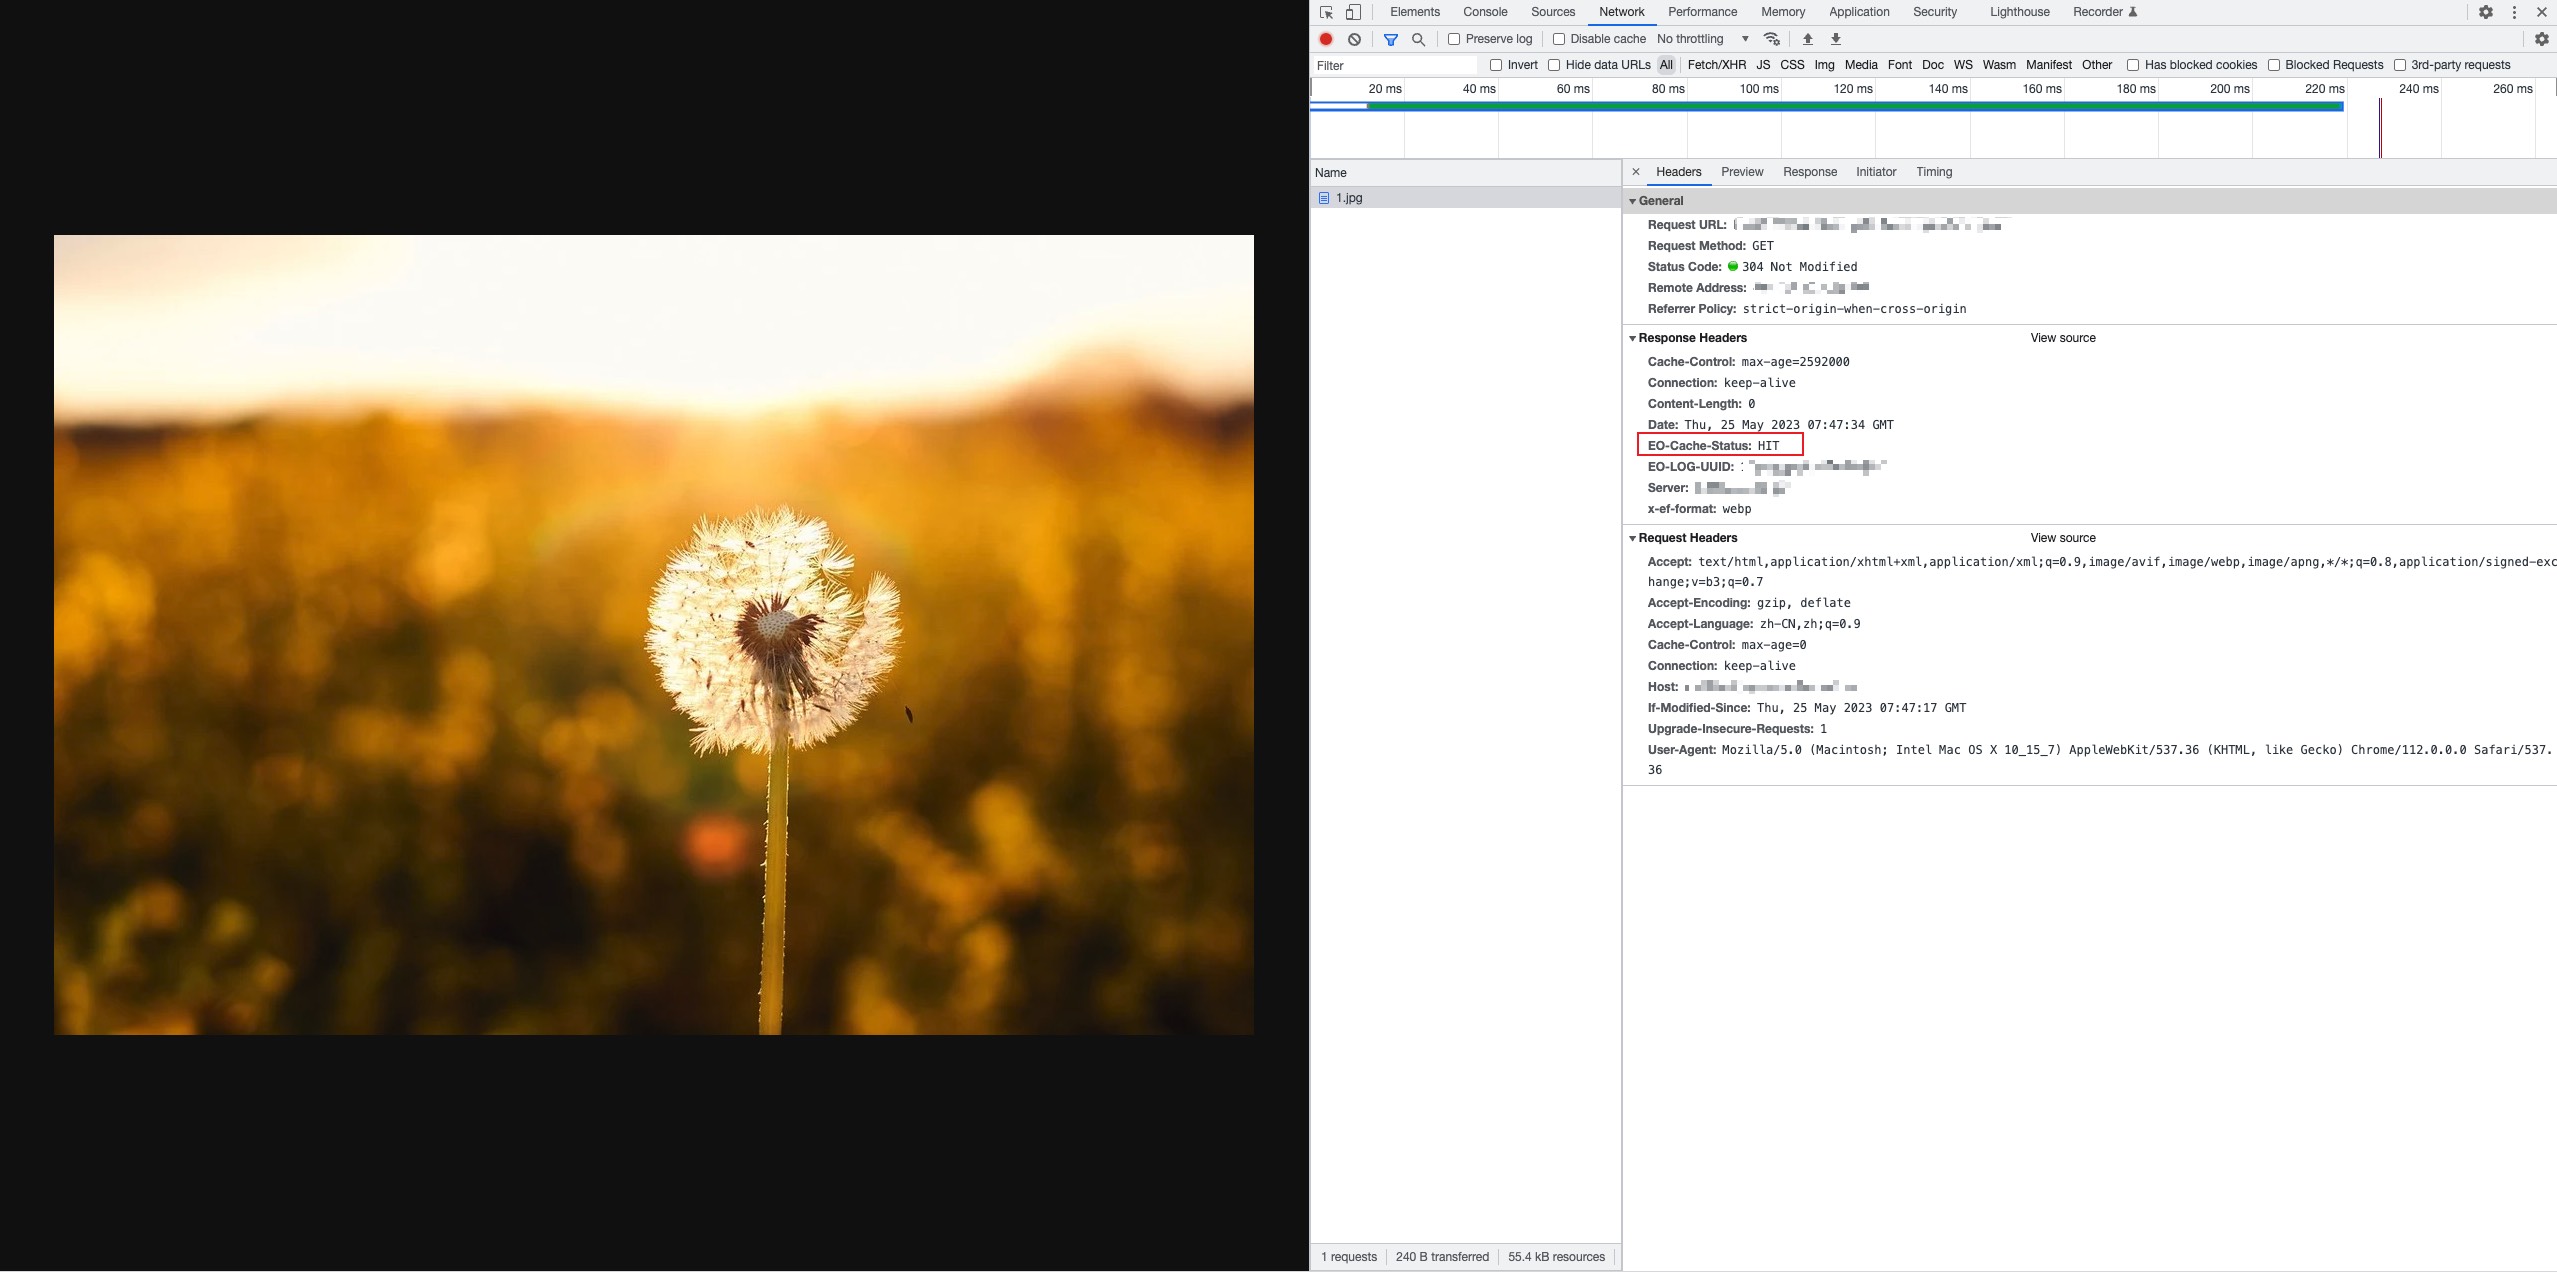Image resolution: width=2557 pixels, height=1272 pixels.
Task: Click the inspect element picker icon
Action: [x=1326, y=13]
